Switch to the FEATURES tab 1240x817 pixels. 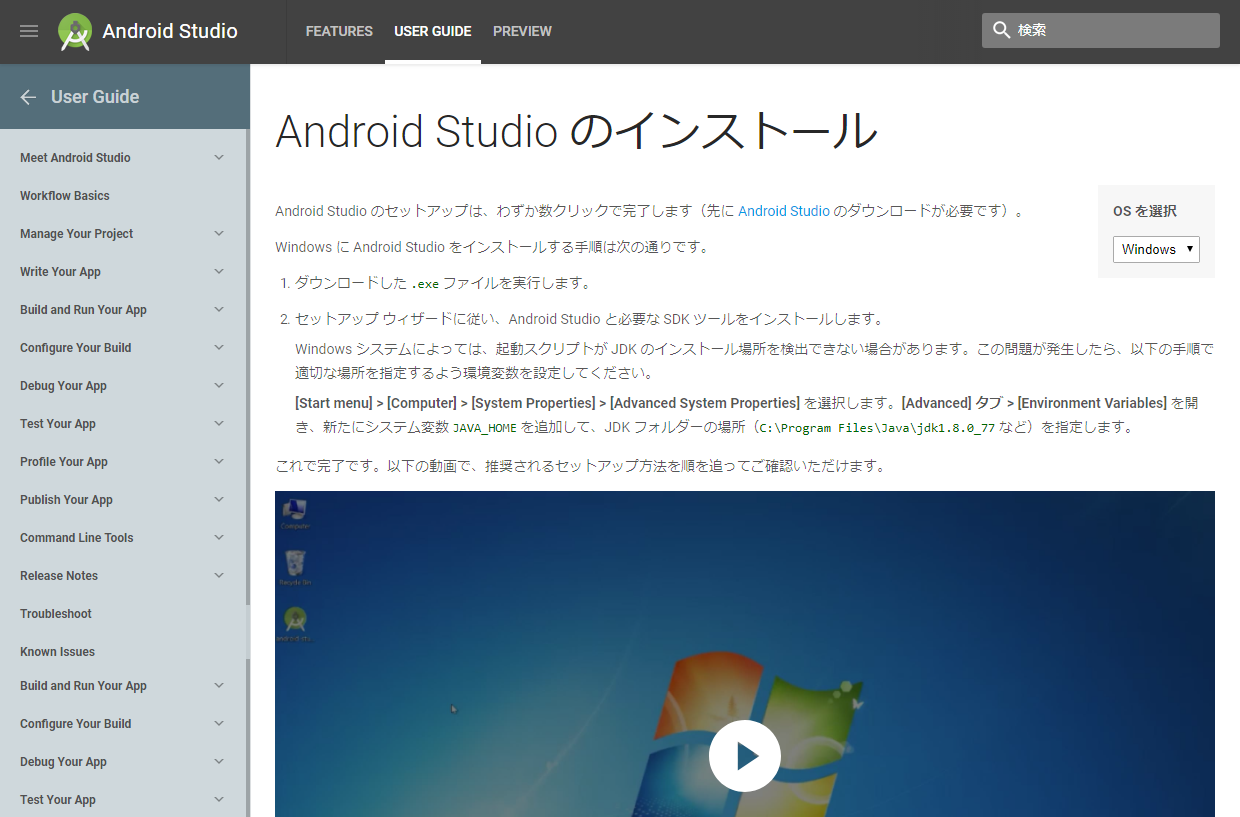pyautogui.click(x=339, y=31)
